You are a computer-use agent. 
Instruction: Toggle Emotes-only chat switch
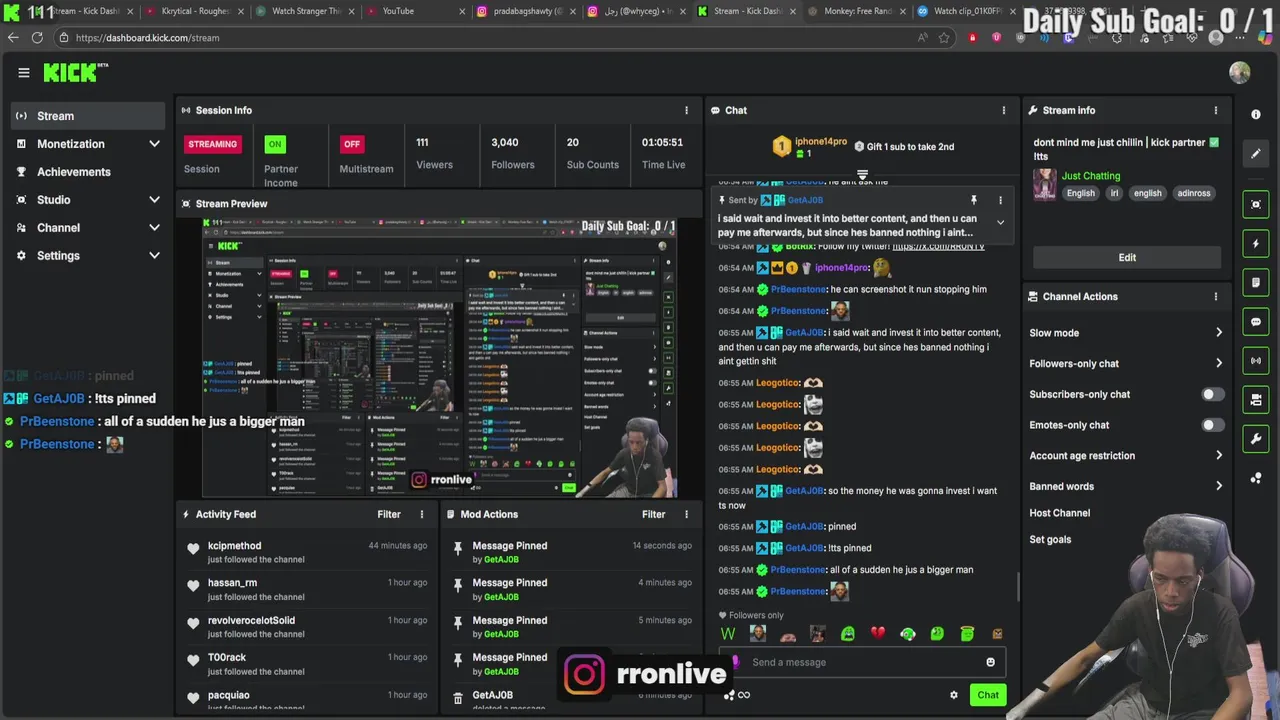(1212, 425)
